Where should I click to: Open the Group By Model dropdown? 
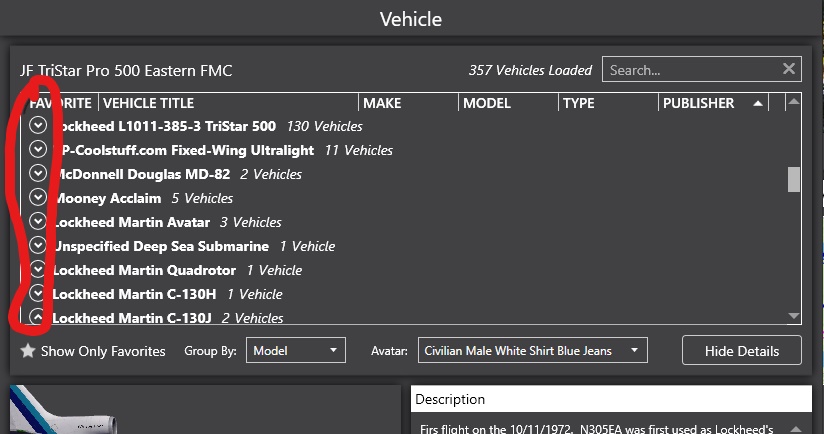tap(296, 350)
